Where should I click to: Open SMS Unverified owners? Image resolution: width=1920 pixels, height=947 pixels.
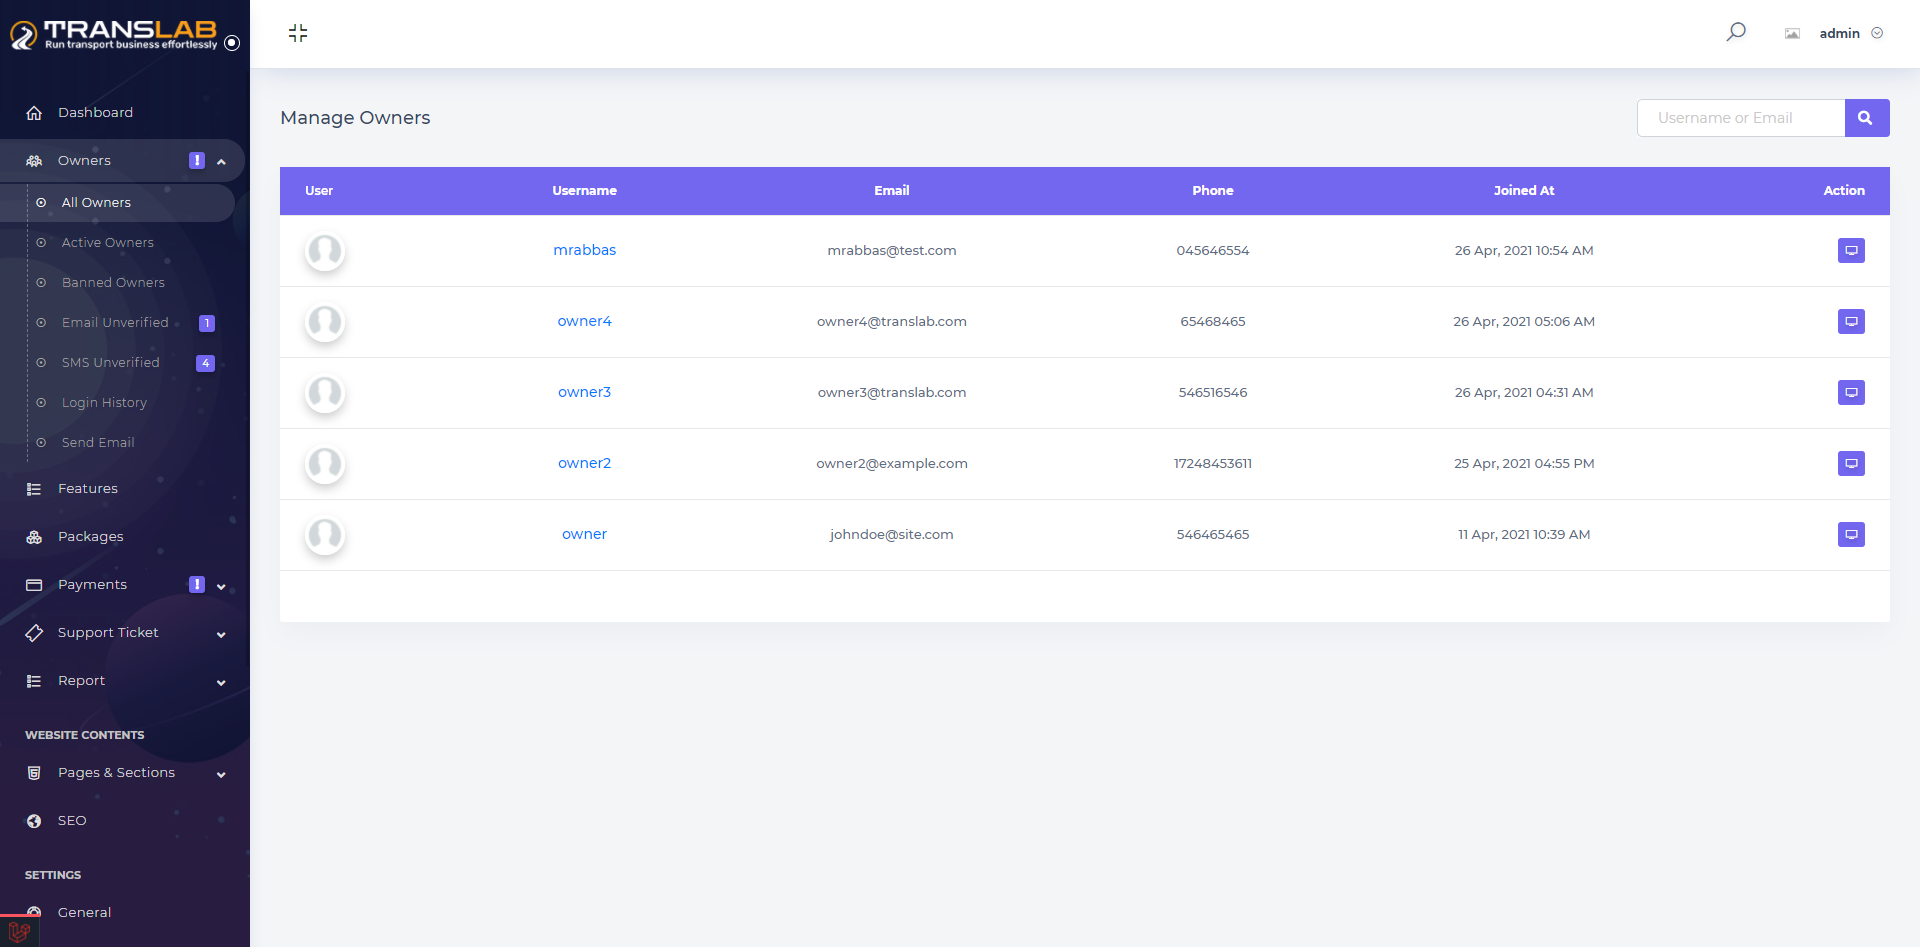[110, 363]
